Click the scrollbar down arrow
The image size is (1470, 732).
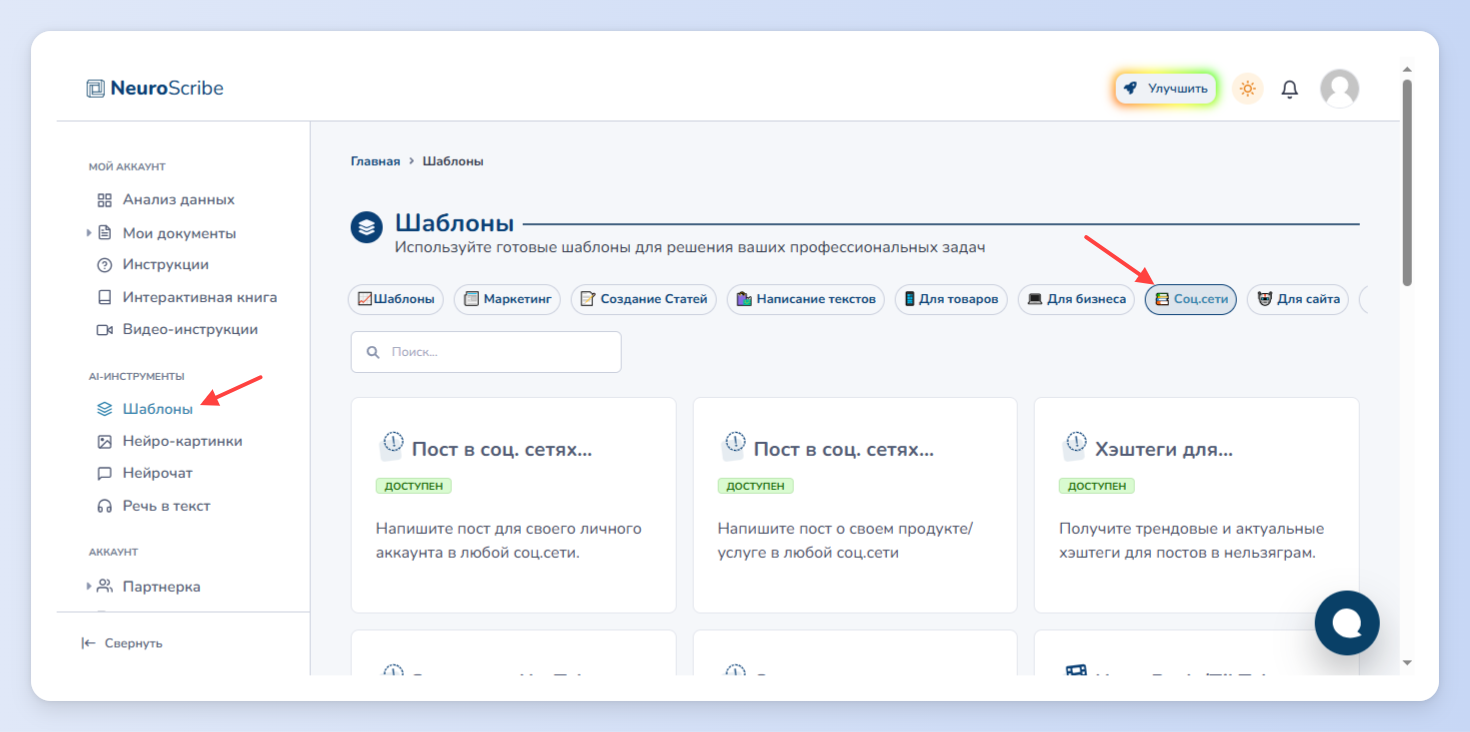1407,662
